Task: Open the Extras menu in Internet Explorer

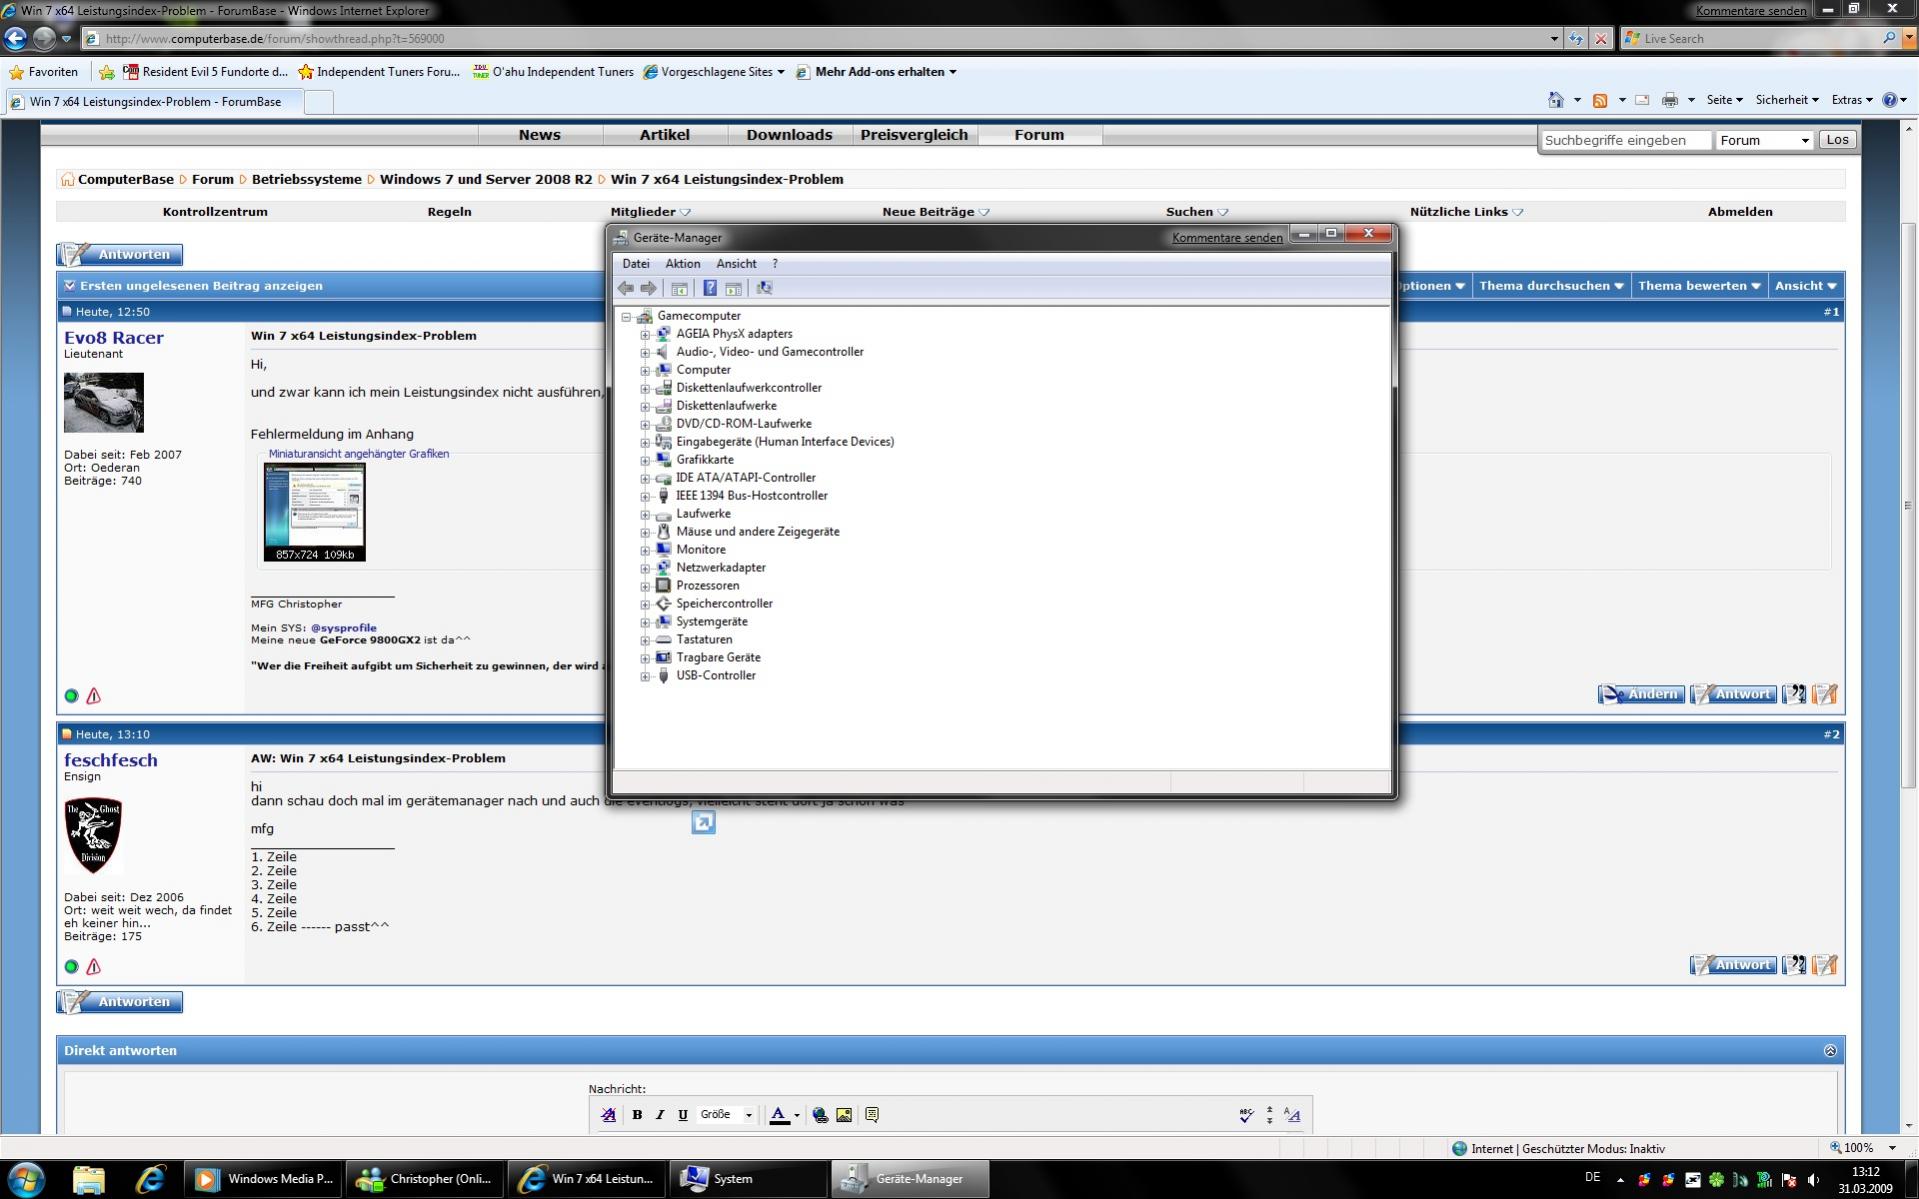Action: (x=1852, y=100)
